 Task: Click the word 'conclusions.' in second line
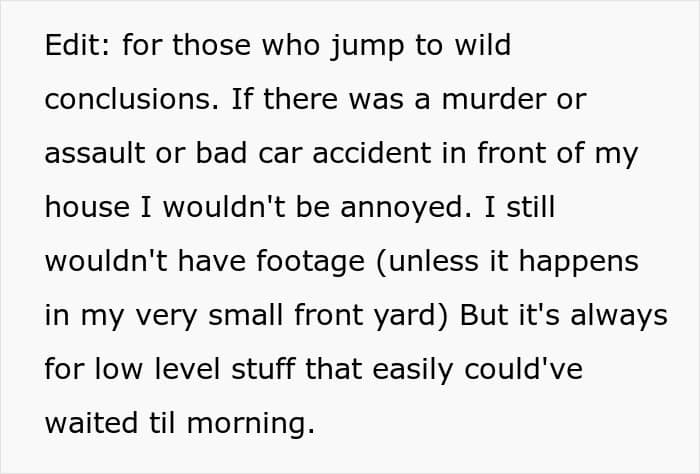pos(132,99)
